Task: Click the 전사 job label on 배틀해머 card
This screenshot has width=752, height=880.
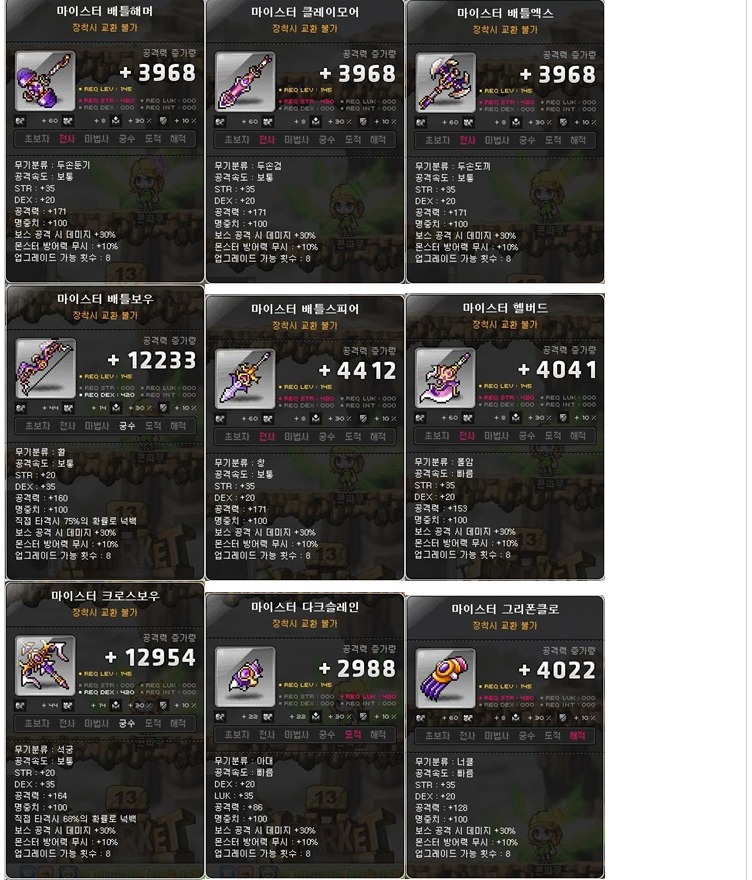Action: click(67, 139)
